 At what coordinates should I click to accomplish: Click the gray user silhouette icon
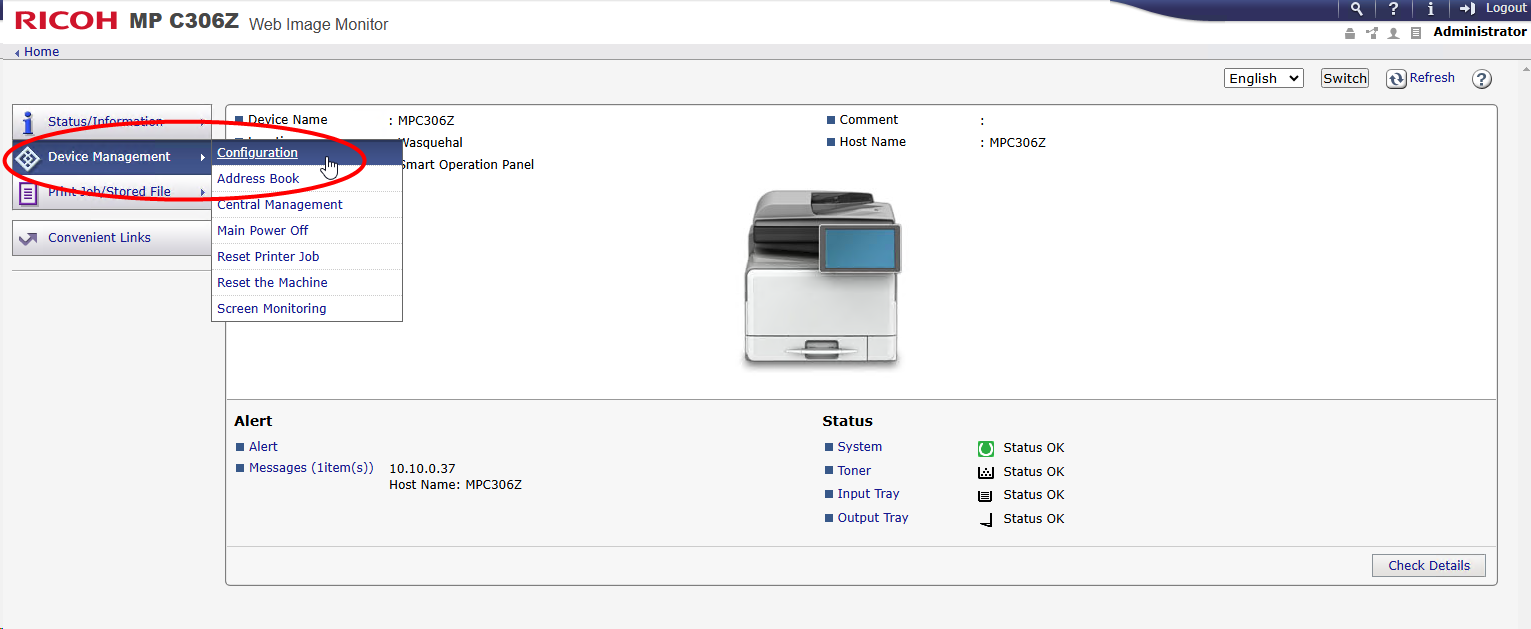point(1393,33)
